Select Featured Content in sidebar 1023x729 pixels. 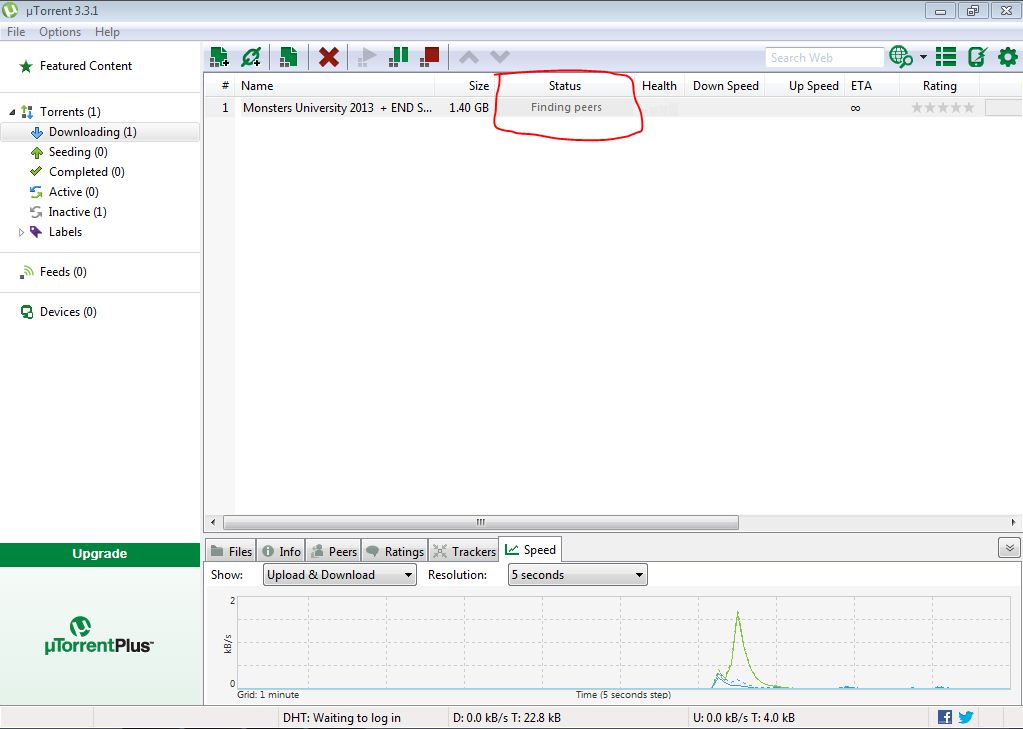click(x=85, y=66)
